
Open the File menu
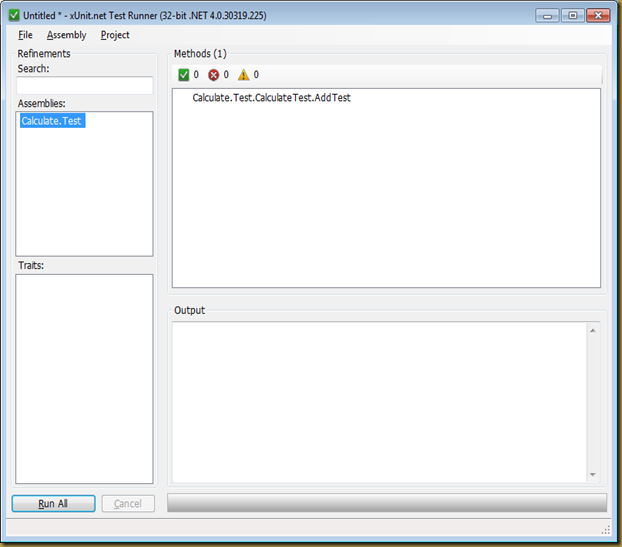pos(25,35)
